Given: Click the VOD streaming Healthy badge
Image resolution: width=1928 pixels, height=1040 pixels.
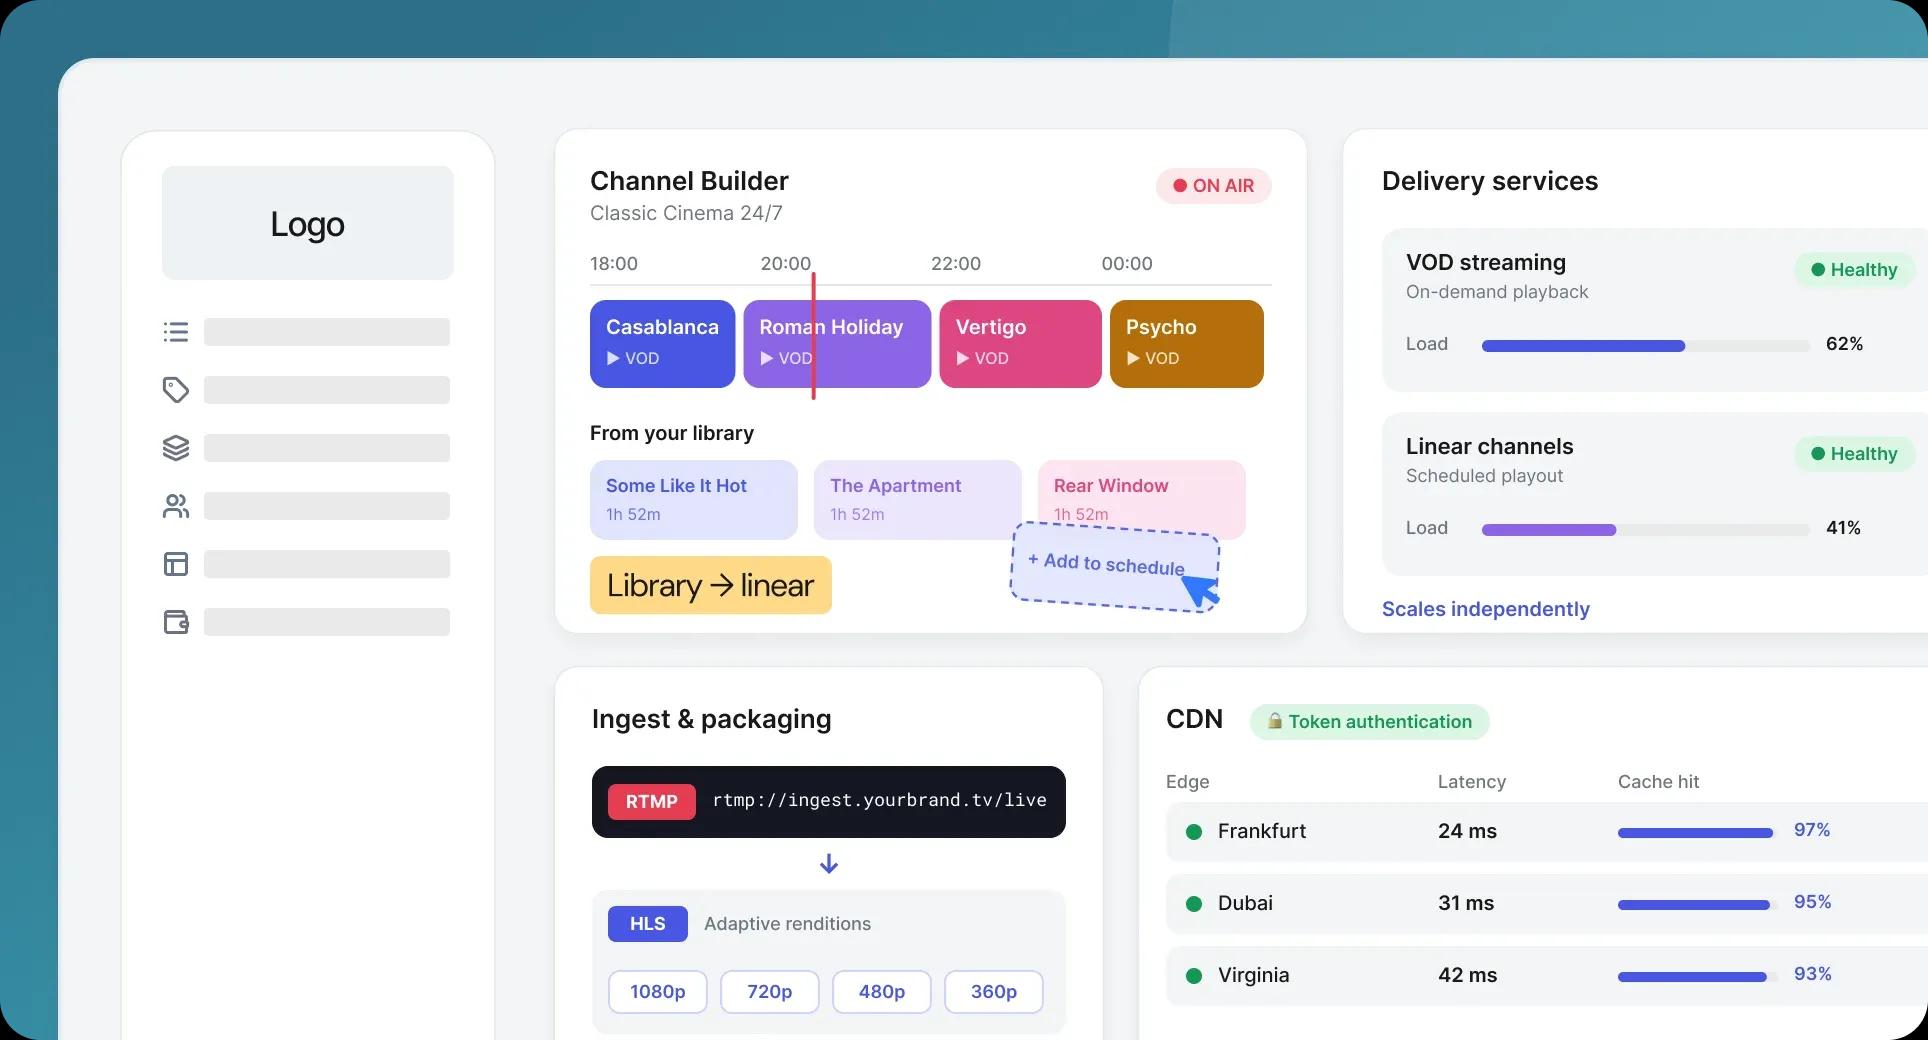Looking at the screenshot, I should pyautogui.click(x=1854, y=270).
